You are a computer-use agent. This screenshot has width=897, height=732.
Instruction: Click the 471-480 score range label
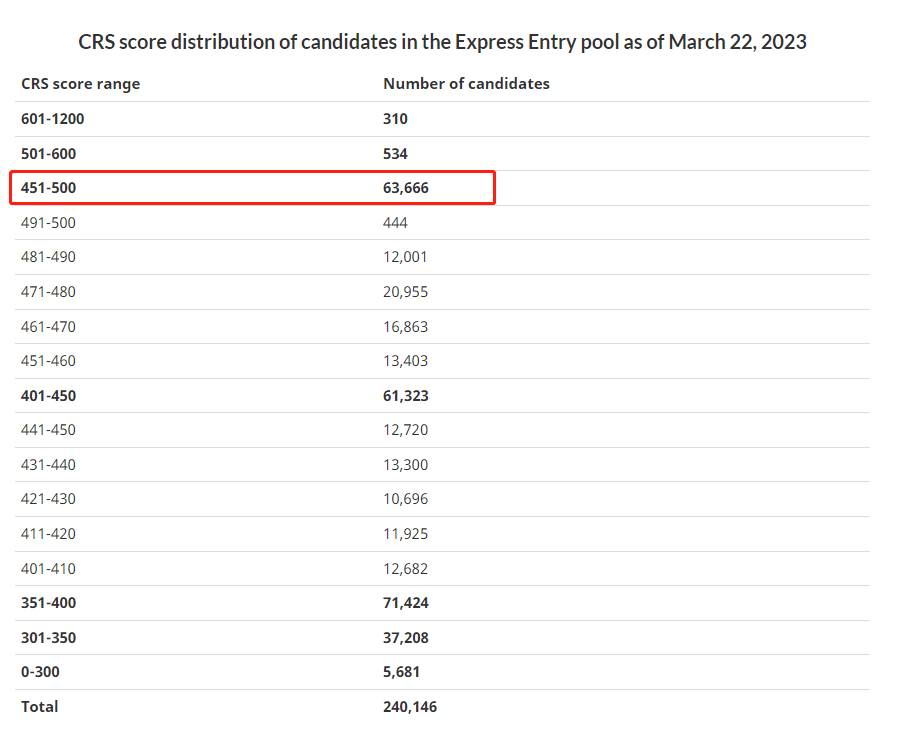click(x=48, y=292)
